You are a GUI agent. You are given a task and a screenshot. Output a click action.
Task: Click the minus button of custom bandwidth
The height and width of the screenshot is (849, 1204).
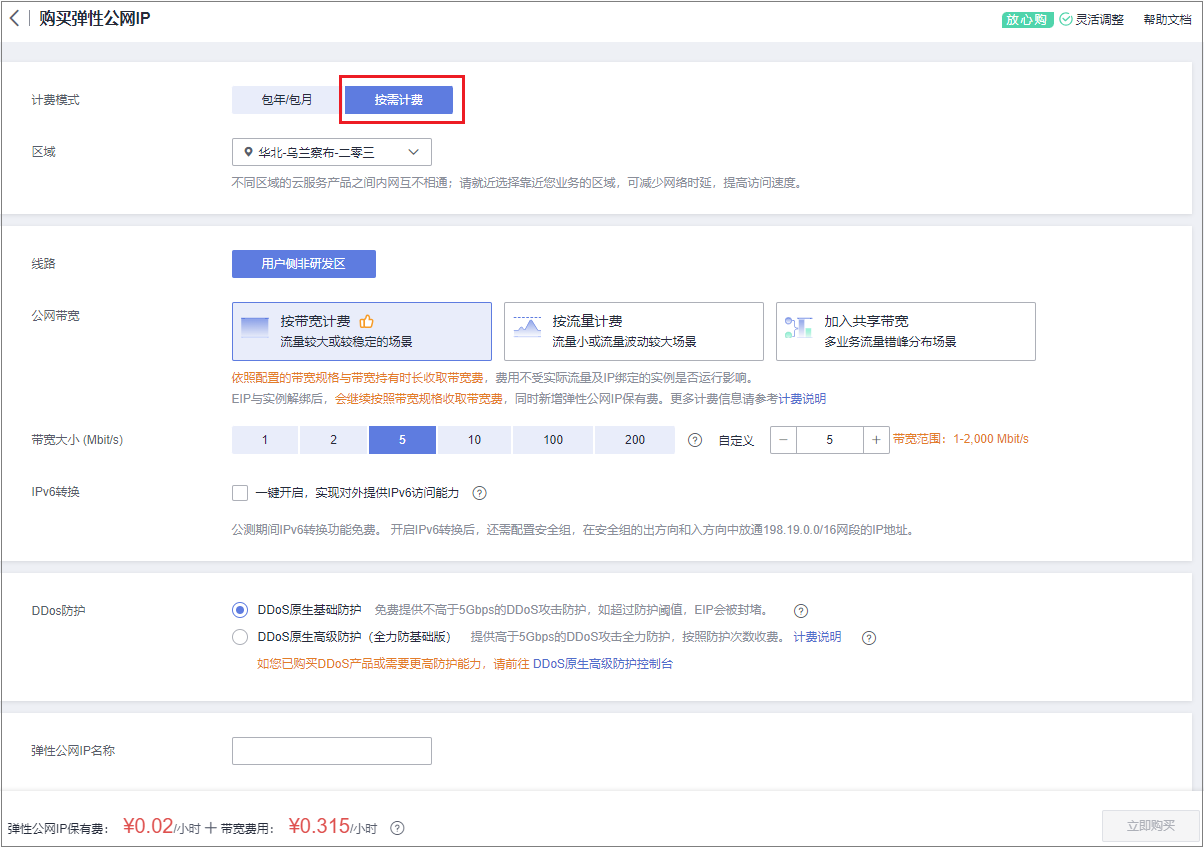(x=783, y=440)
